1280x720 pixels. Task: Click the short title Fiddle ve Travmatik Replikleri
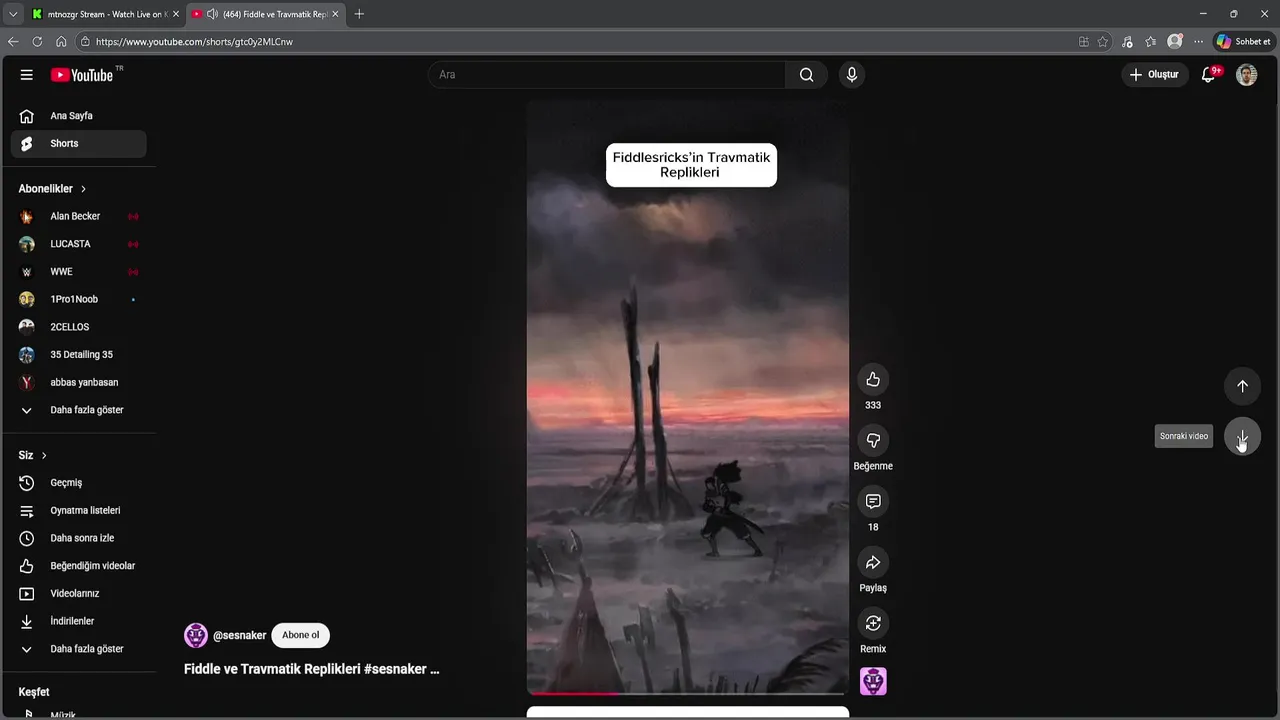(x=311, y=669)
